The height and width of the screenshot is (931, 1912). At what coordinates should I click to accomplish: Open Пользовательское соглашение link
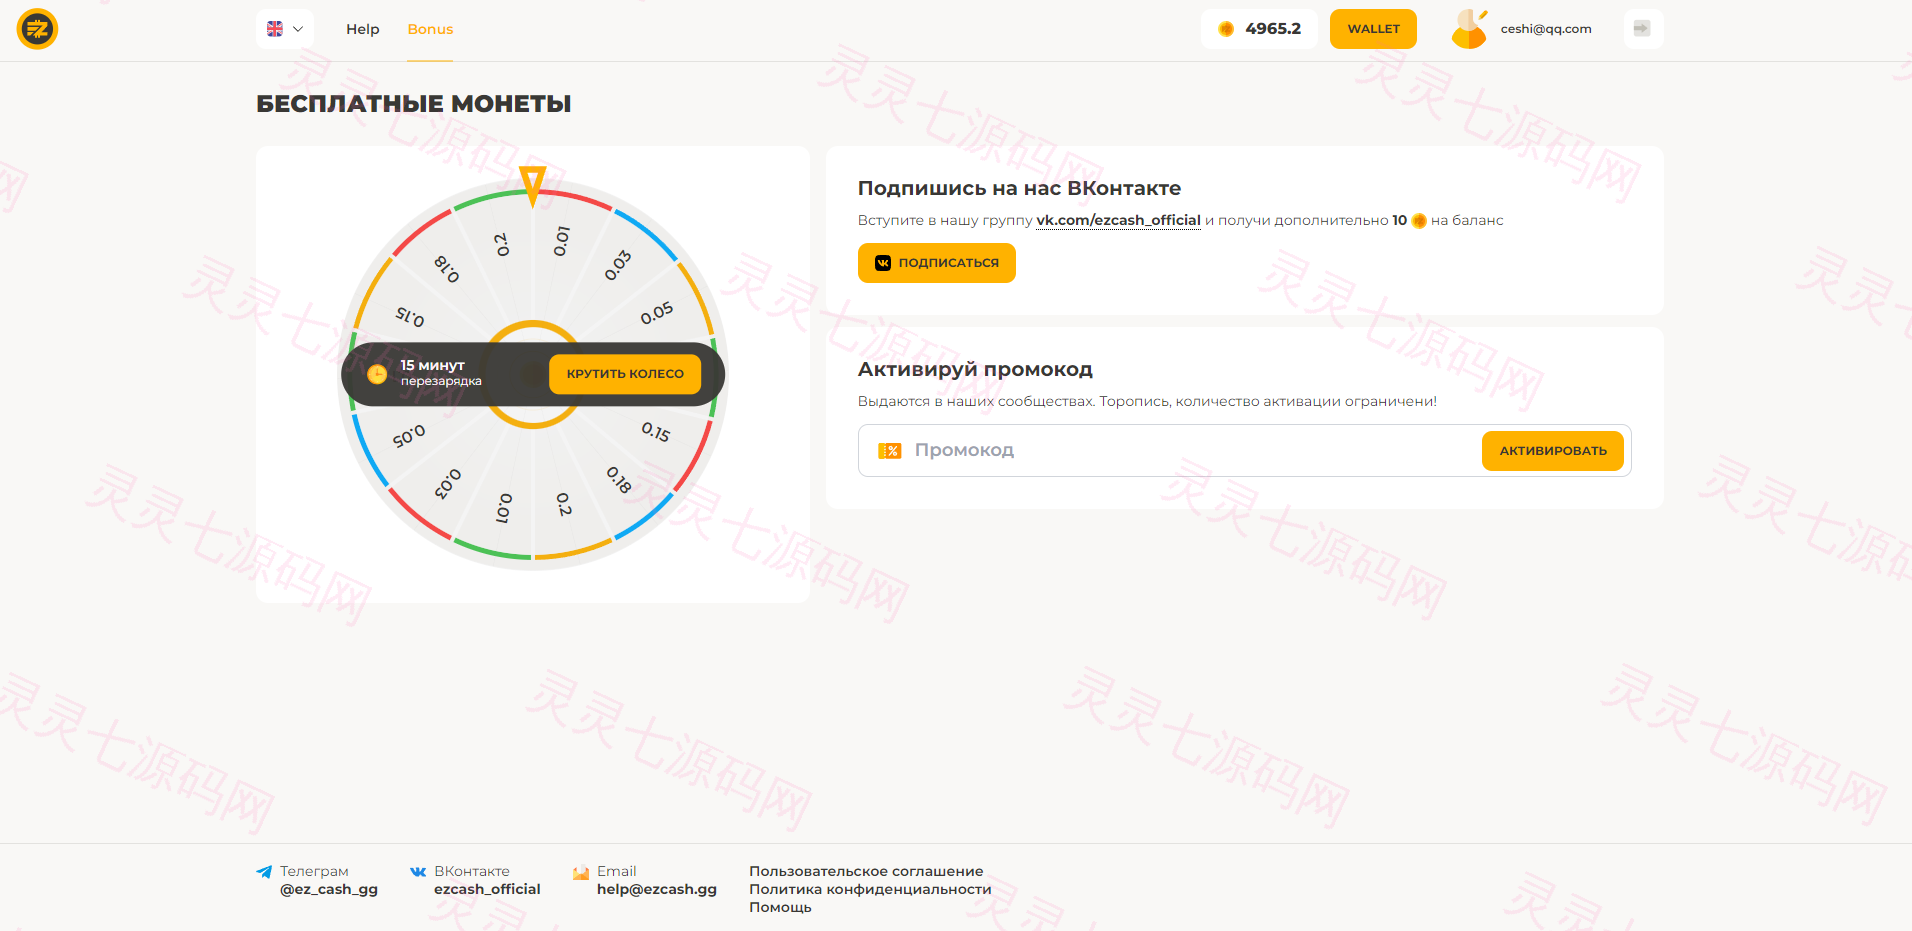866,871
